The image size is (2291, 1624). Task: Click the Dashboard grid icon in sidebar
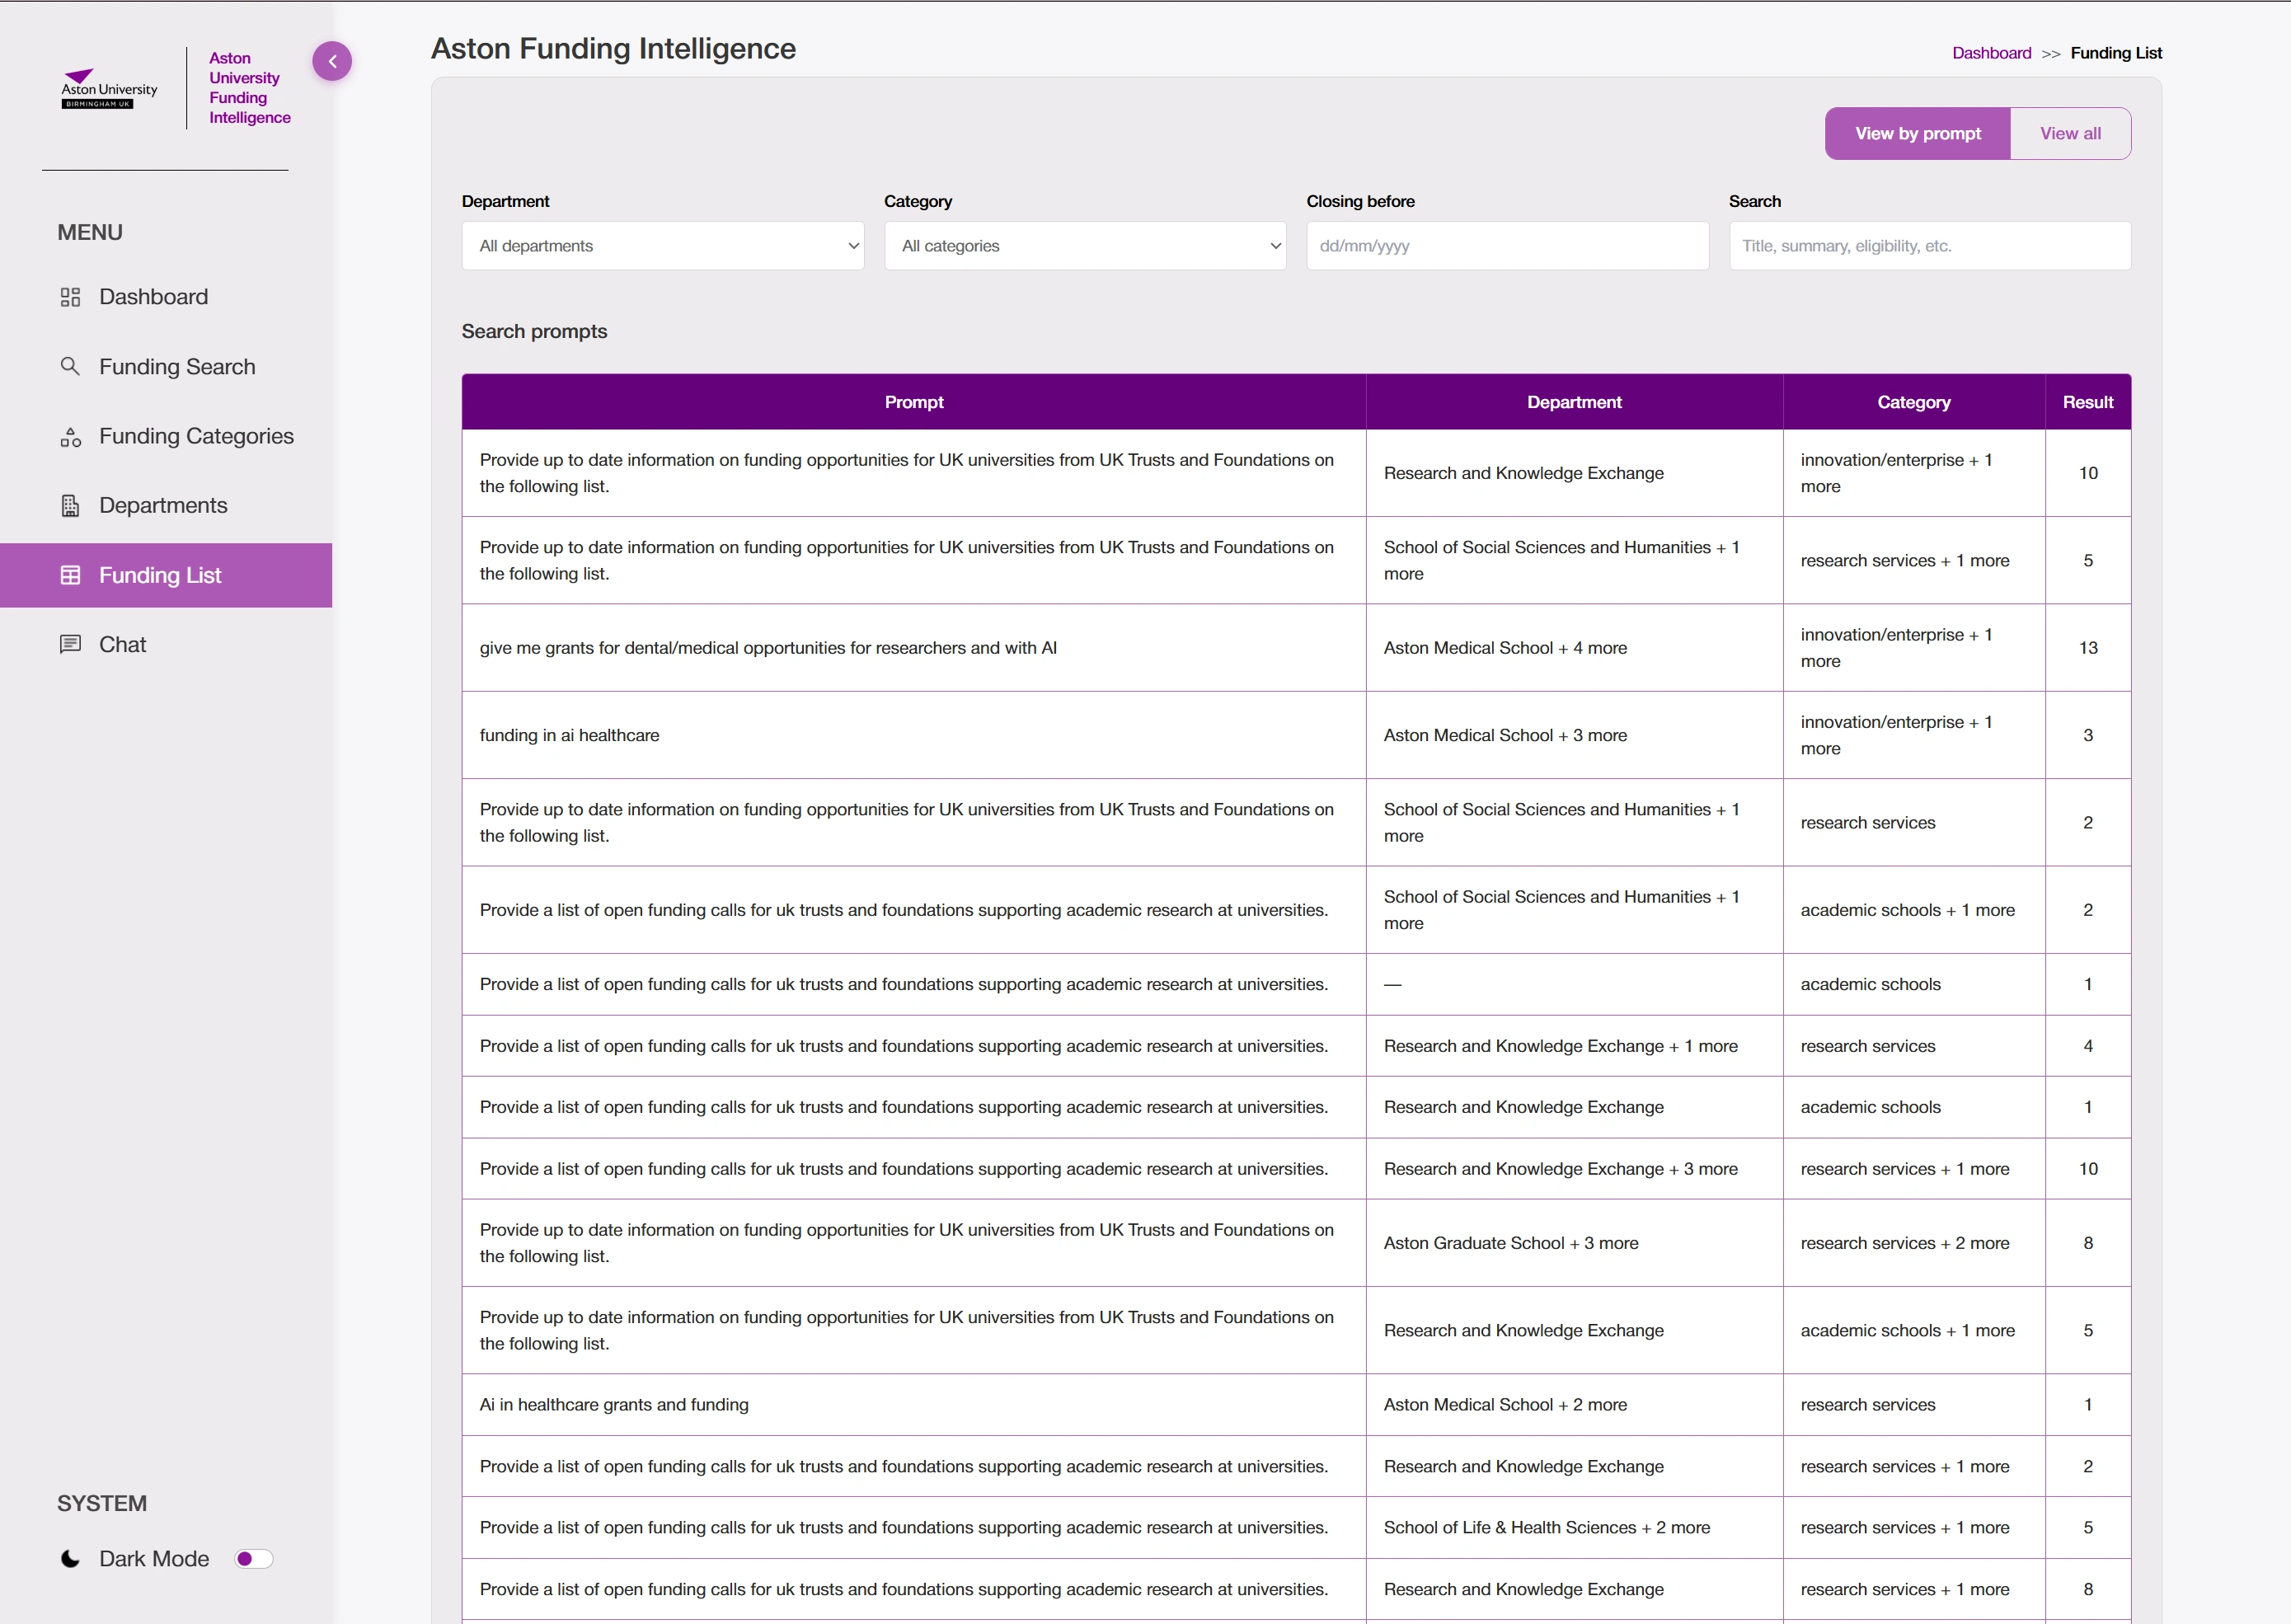click(x=70, y=297)
